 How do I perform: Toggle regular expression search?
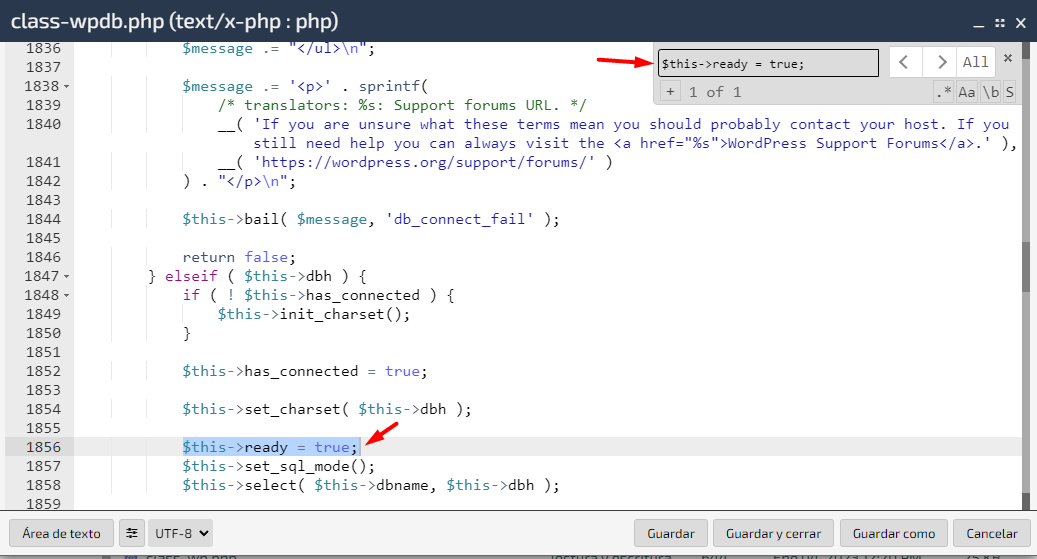[x=944, y=92]
